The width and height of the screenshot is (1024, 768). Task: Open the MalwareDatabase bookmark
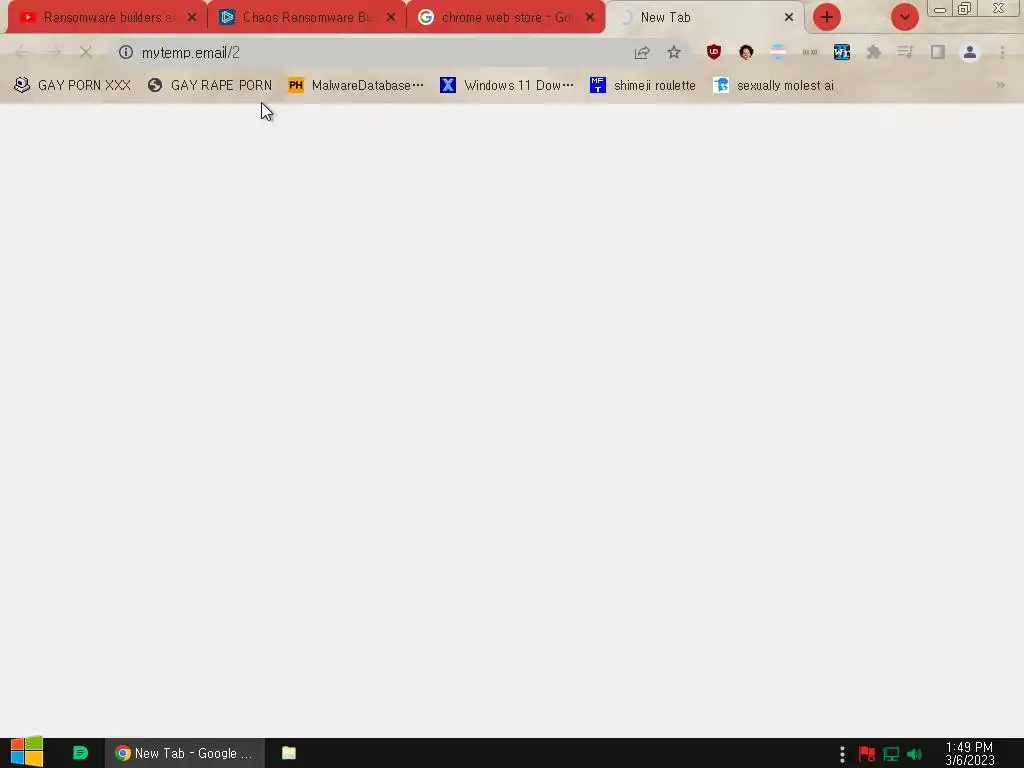[x=356, y=85]
